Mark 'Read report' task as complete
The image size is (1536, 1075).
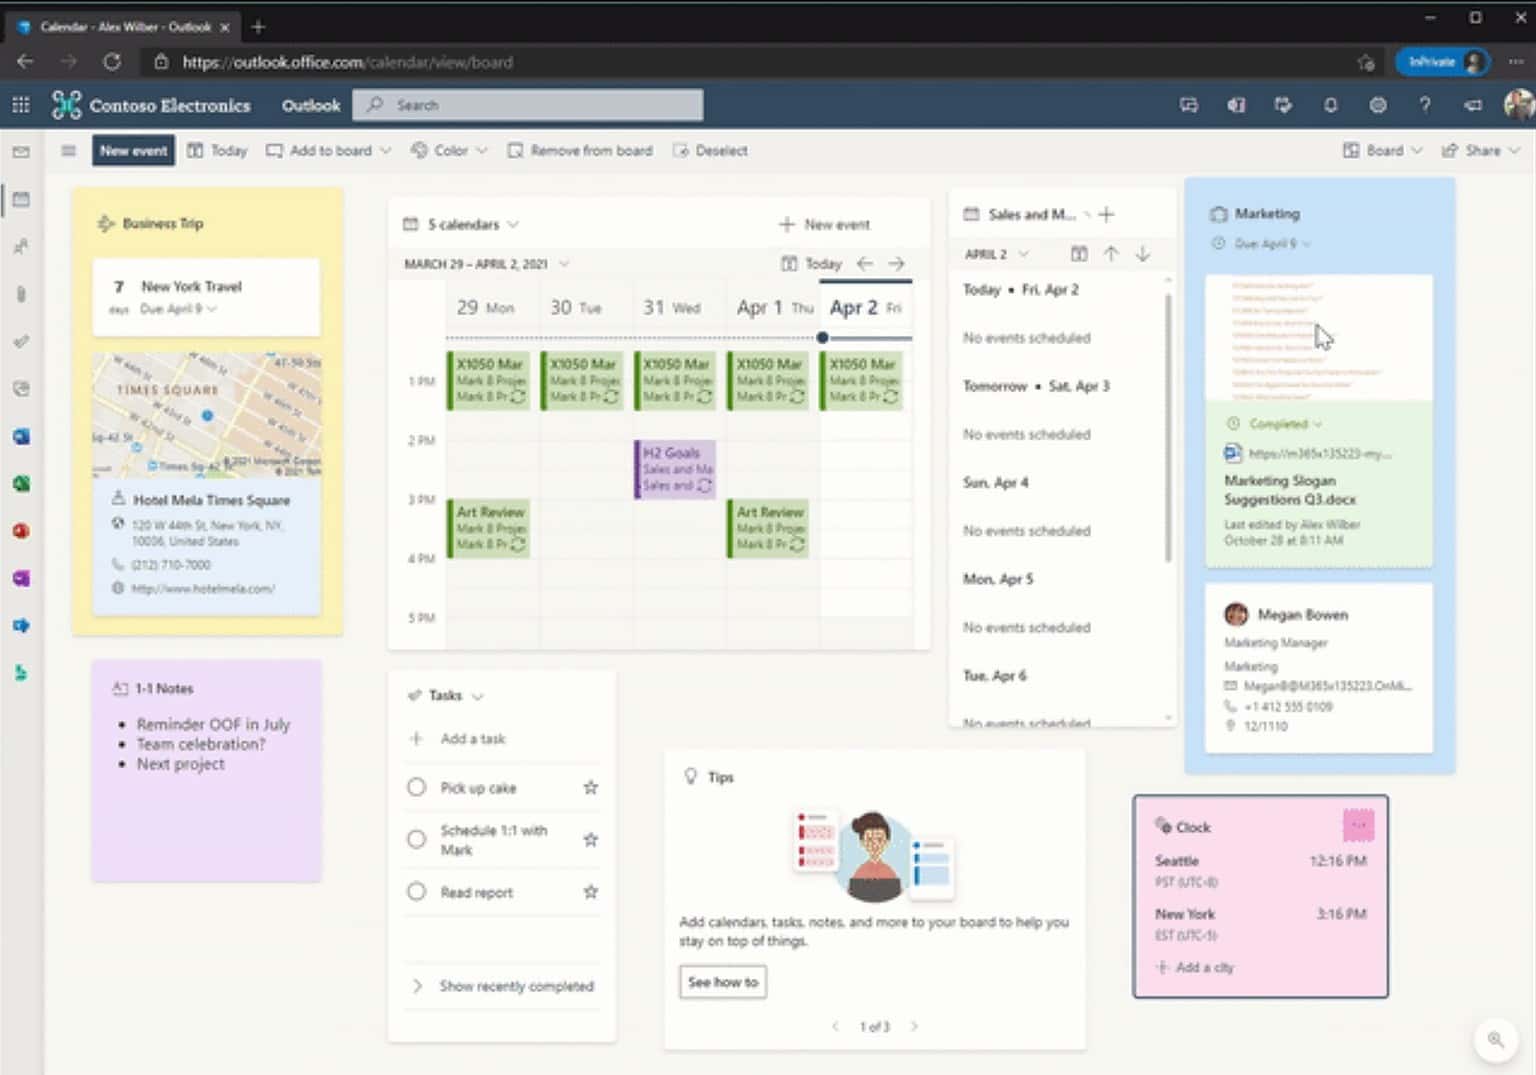tap(416, 892)
